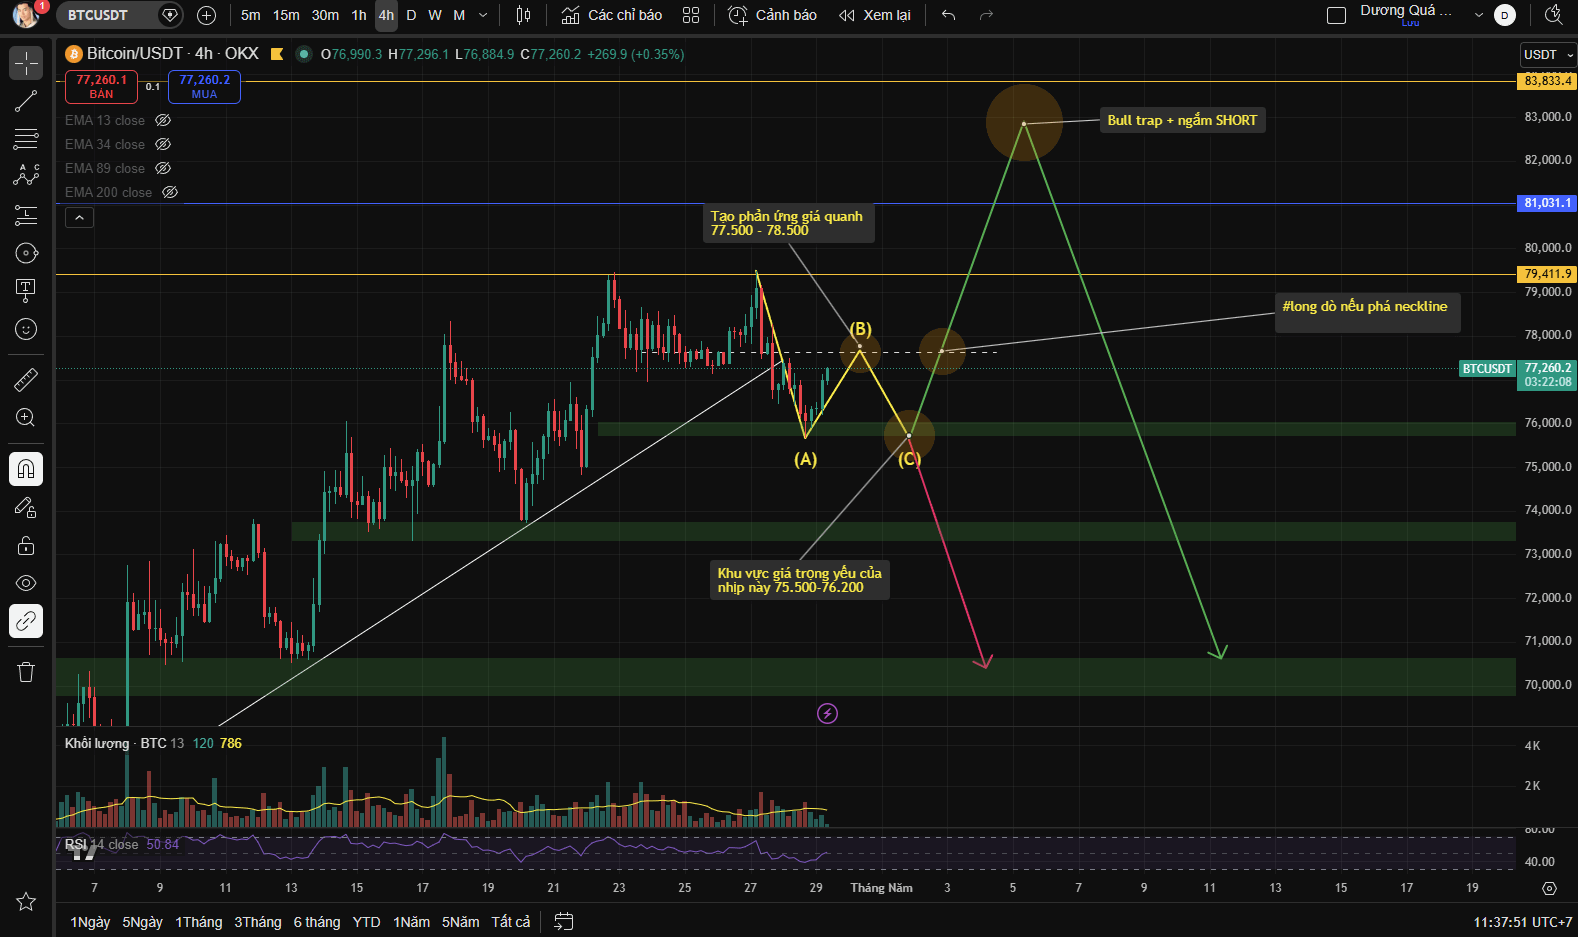This screenshot has width=1578, height=937.
Task: Toggle magnet mode snapping
Action: click(x=26, y=469)
